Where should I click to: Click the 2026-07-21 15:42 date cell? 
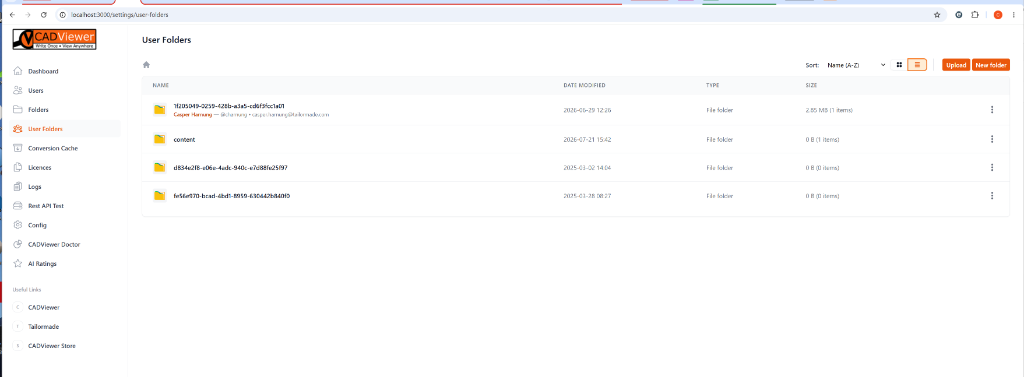click(x=587, y=139)
